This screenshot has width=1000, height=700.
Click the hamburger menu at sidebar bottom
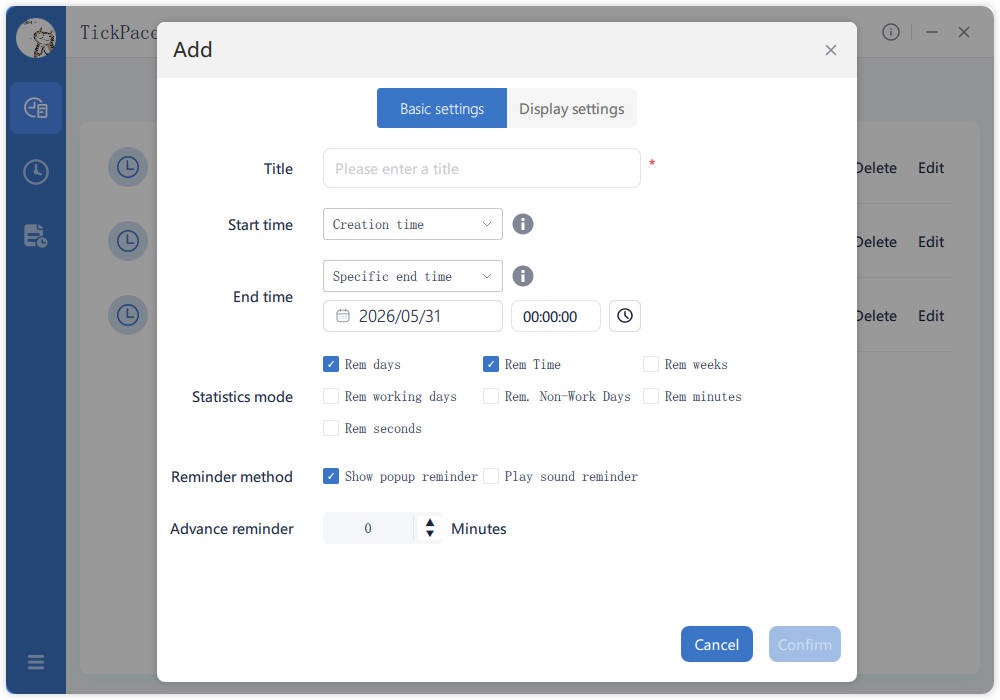coord(36,662)
